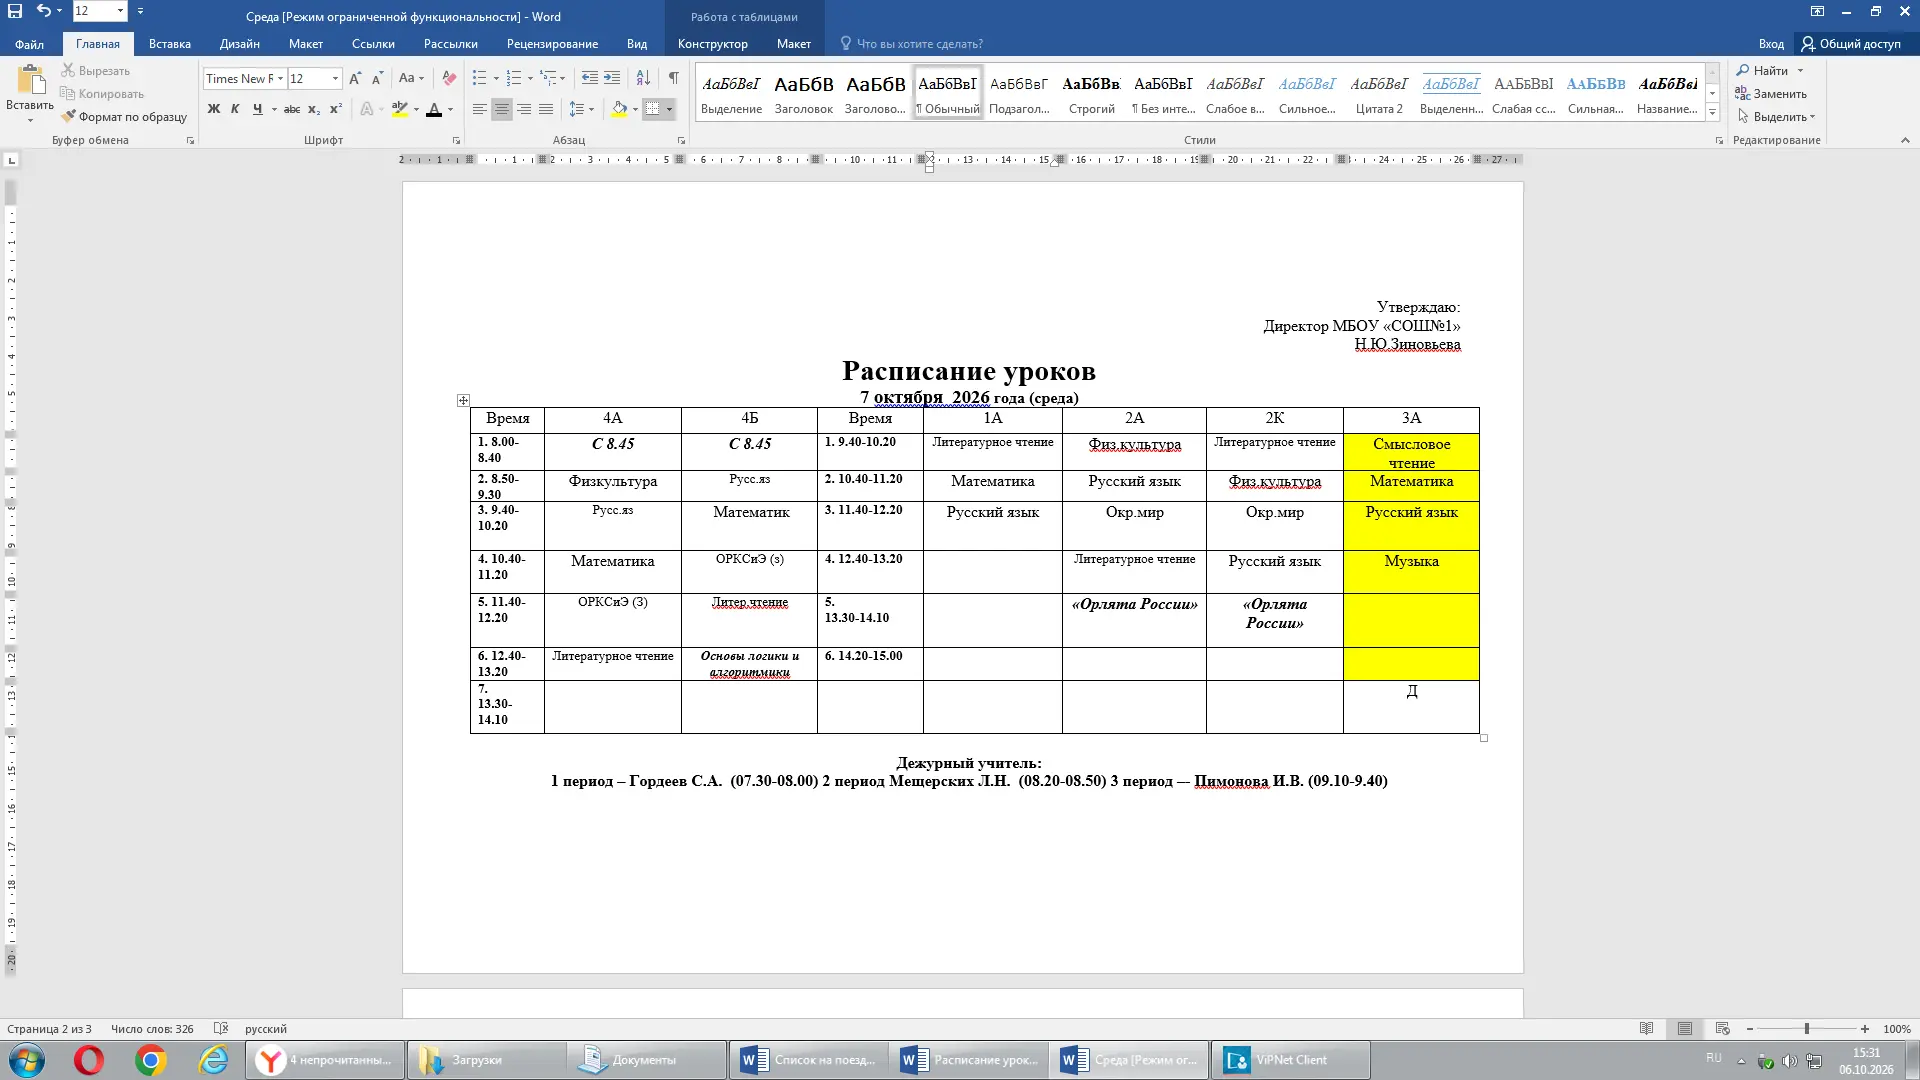The width and height of the screenshot is (1920, 1080).
Task: Toggle Italic formatting button
Action: (x=235, y=109)
